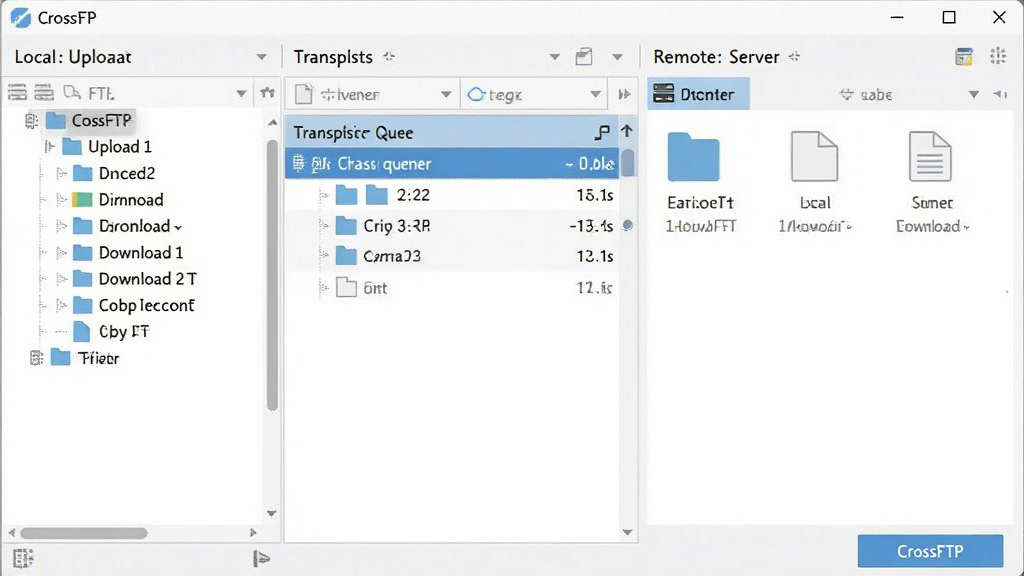Click the first list view icon in local toolbar
This screenshot has width=1024, height=576.
18,93
